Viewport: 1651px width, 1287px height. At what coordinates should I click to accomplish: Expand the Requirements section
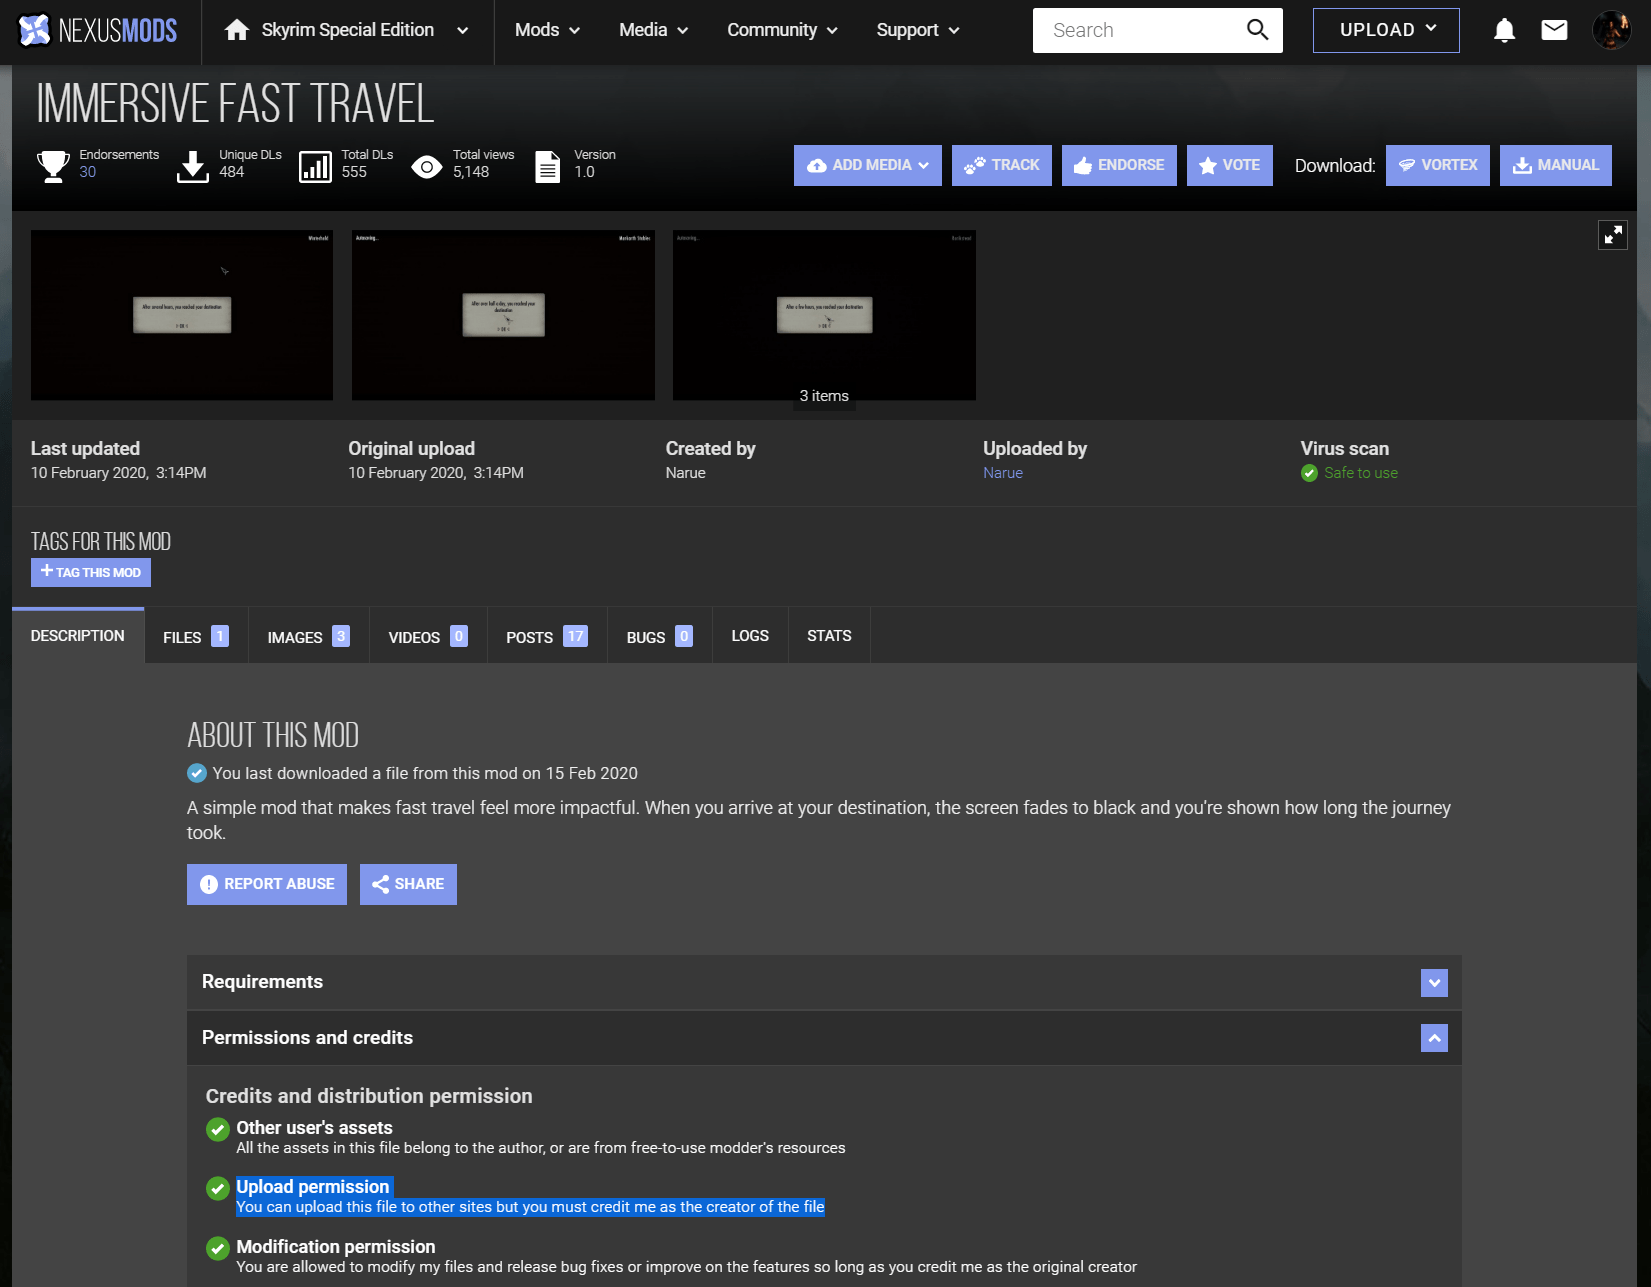tap(1434, 982)
